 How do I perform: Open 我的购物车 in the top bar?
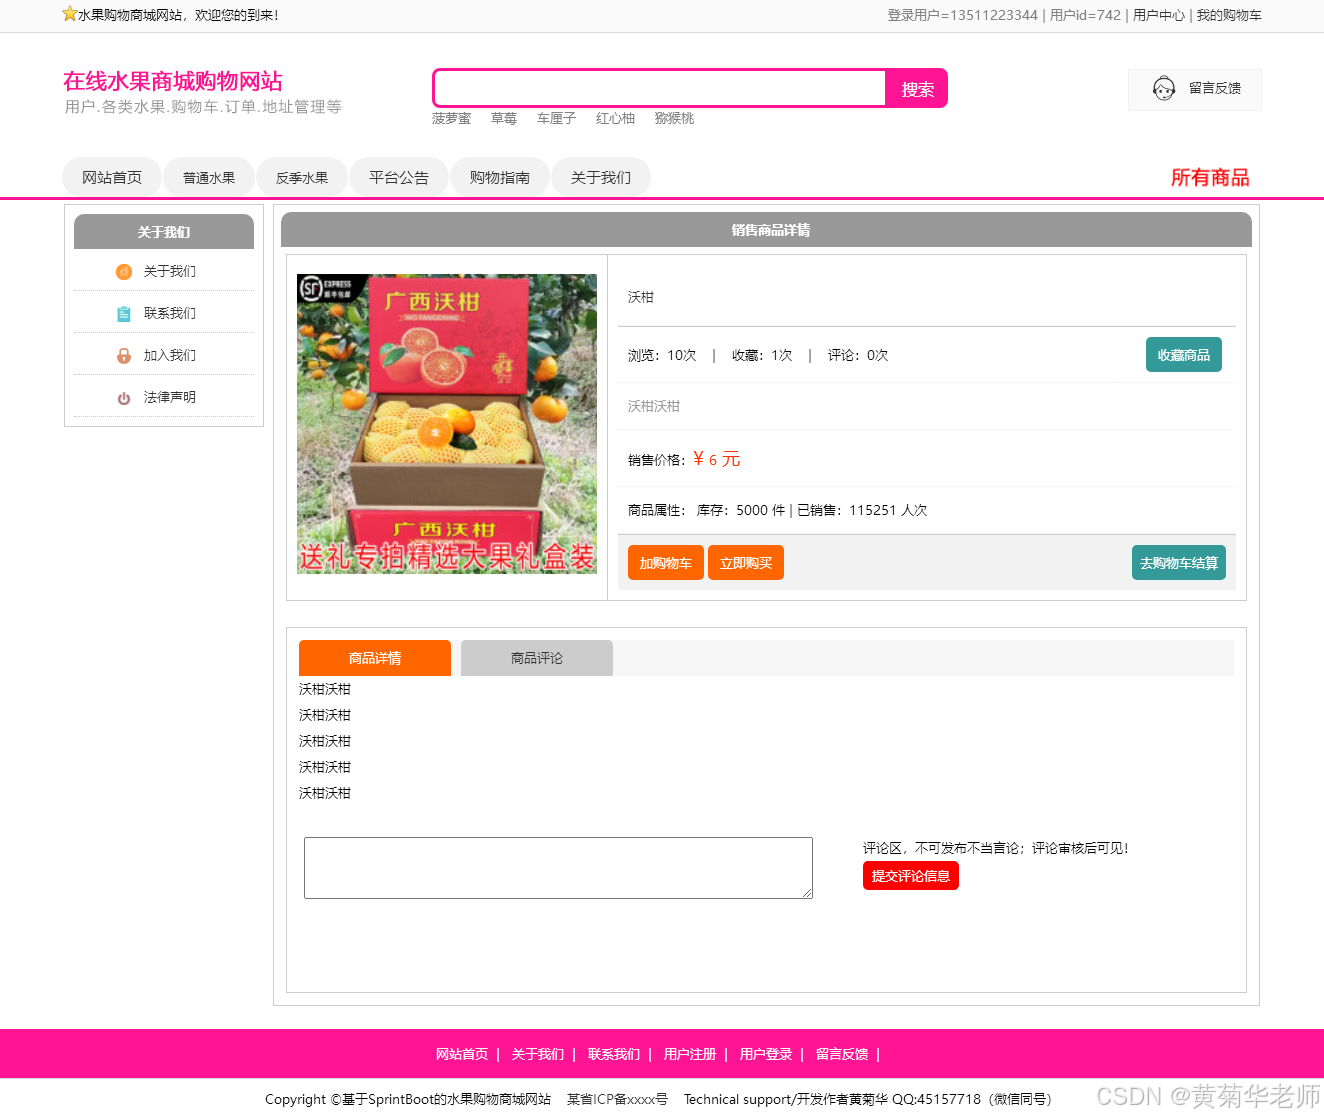point(1229,15)
